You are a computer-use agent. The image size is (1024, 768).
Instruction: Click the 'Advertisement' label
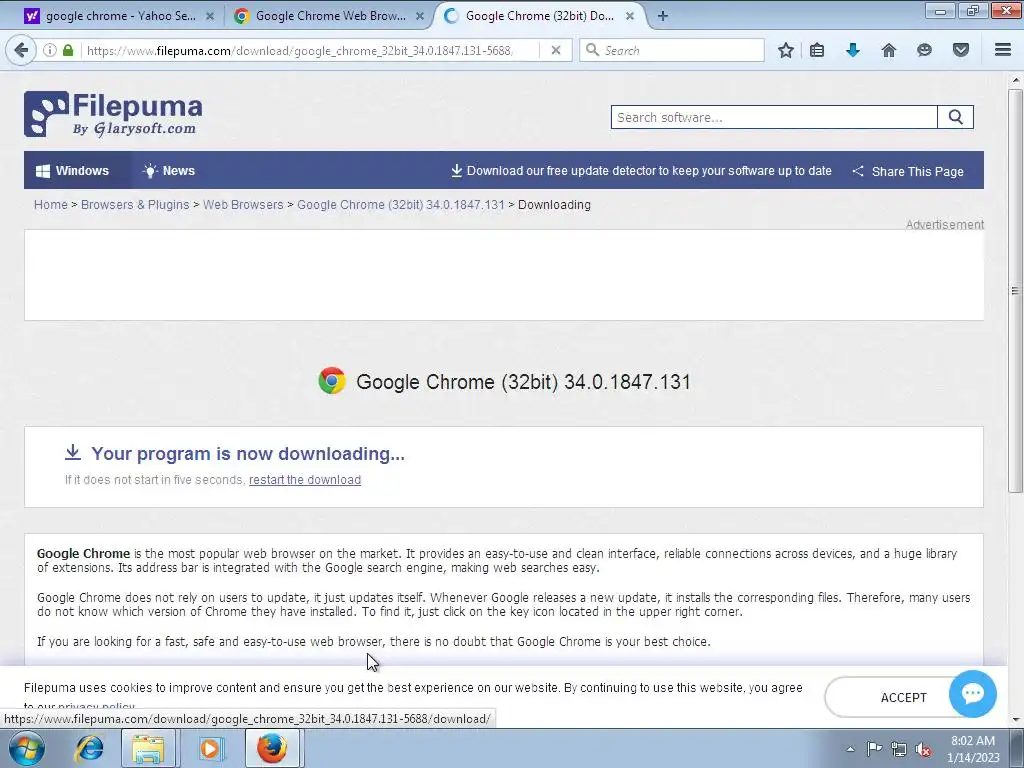[x=944, y=224]
